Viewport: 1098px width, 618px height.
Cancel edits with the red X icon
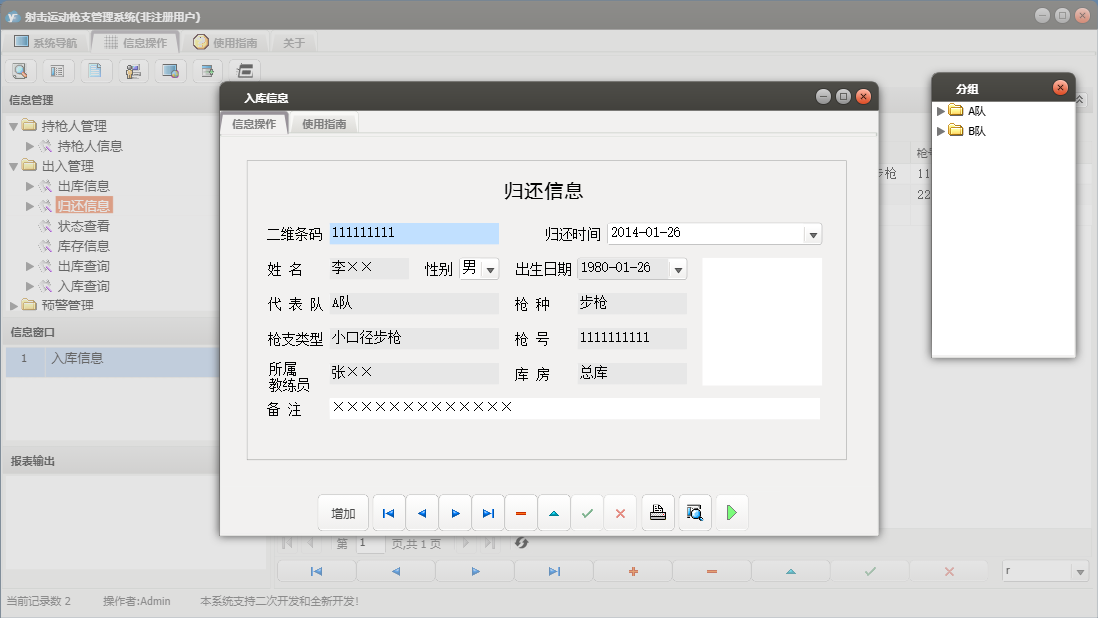(620, 512)
